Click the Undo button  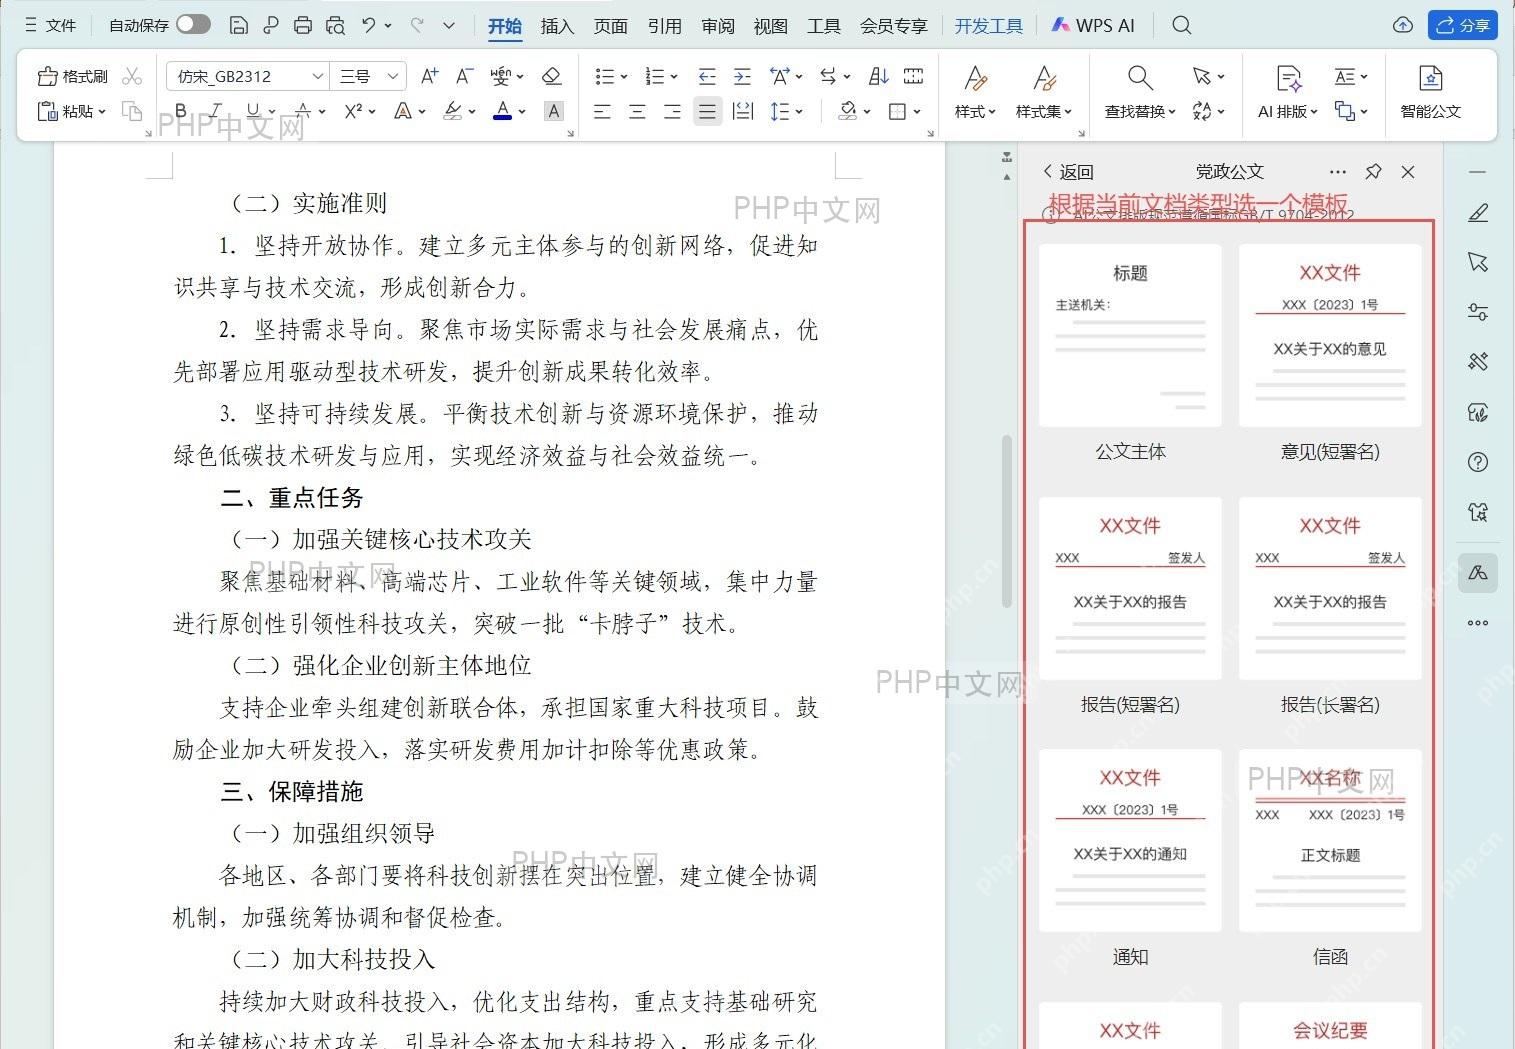click(x=369, y=25)
